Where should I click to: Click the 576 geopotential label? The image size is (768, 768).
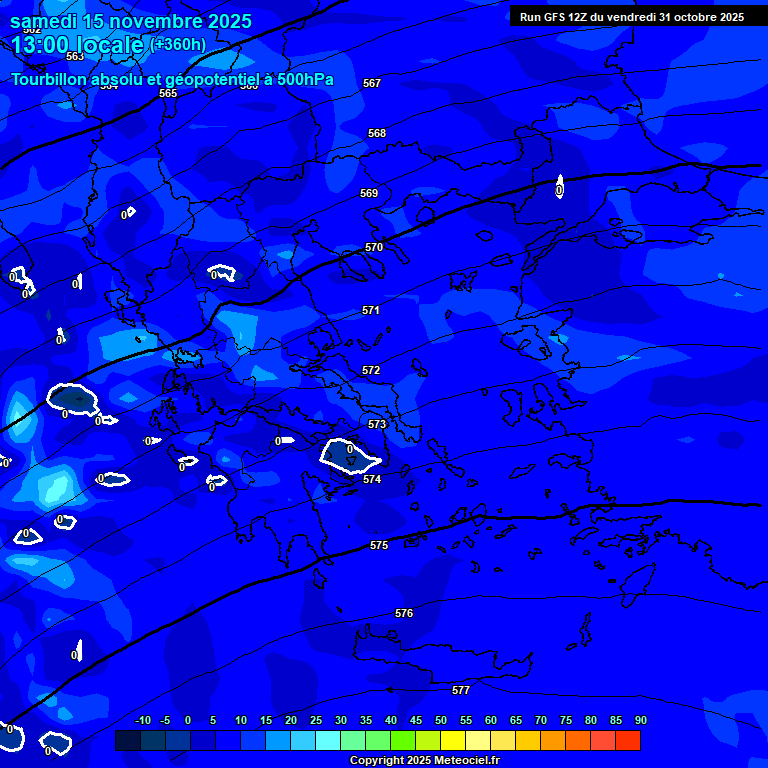click(404, 613)
